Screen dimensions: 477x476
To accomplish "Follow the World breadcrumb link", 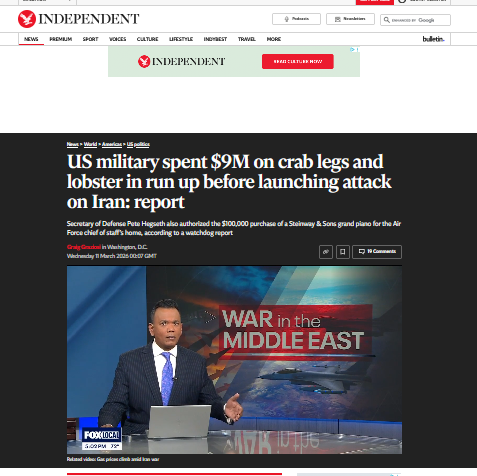I will (90, 144).
